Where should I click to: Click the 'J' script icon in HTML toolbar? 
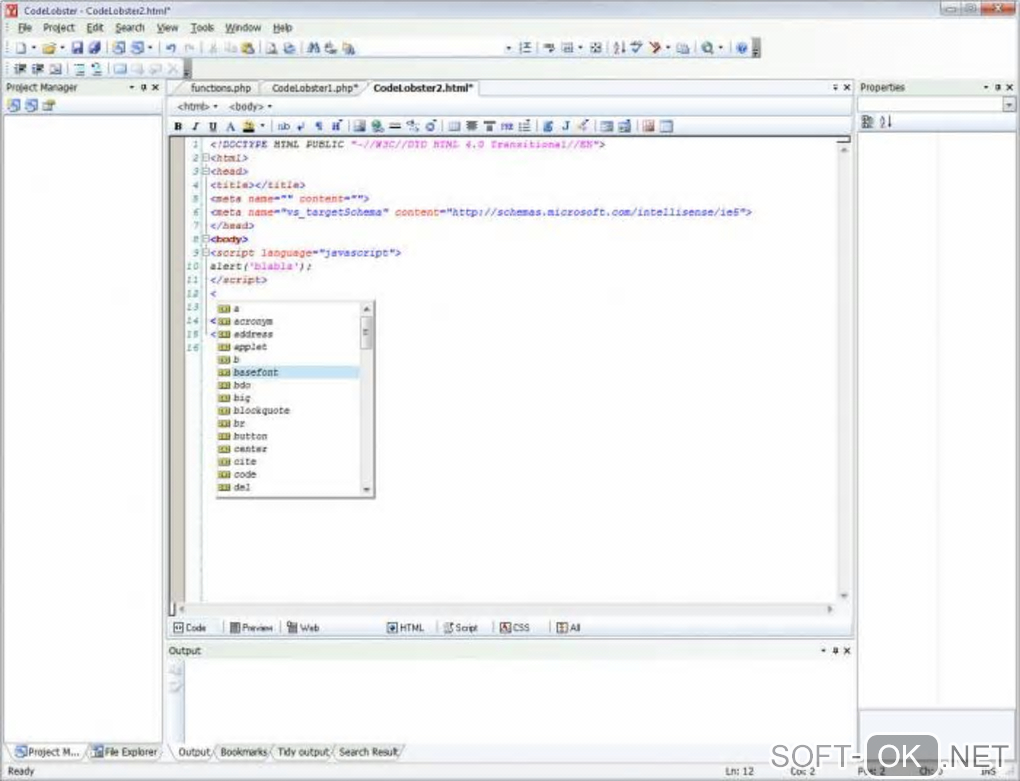[x=566, y=126]
